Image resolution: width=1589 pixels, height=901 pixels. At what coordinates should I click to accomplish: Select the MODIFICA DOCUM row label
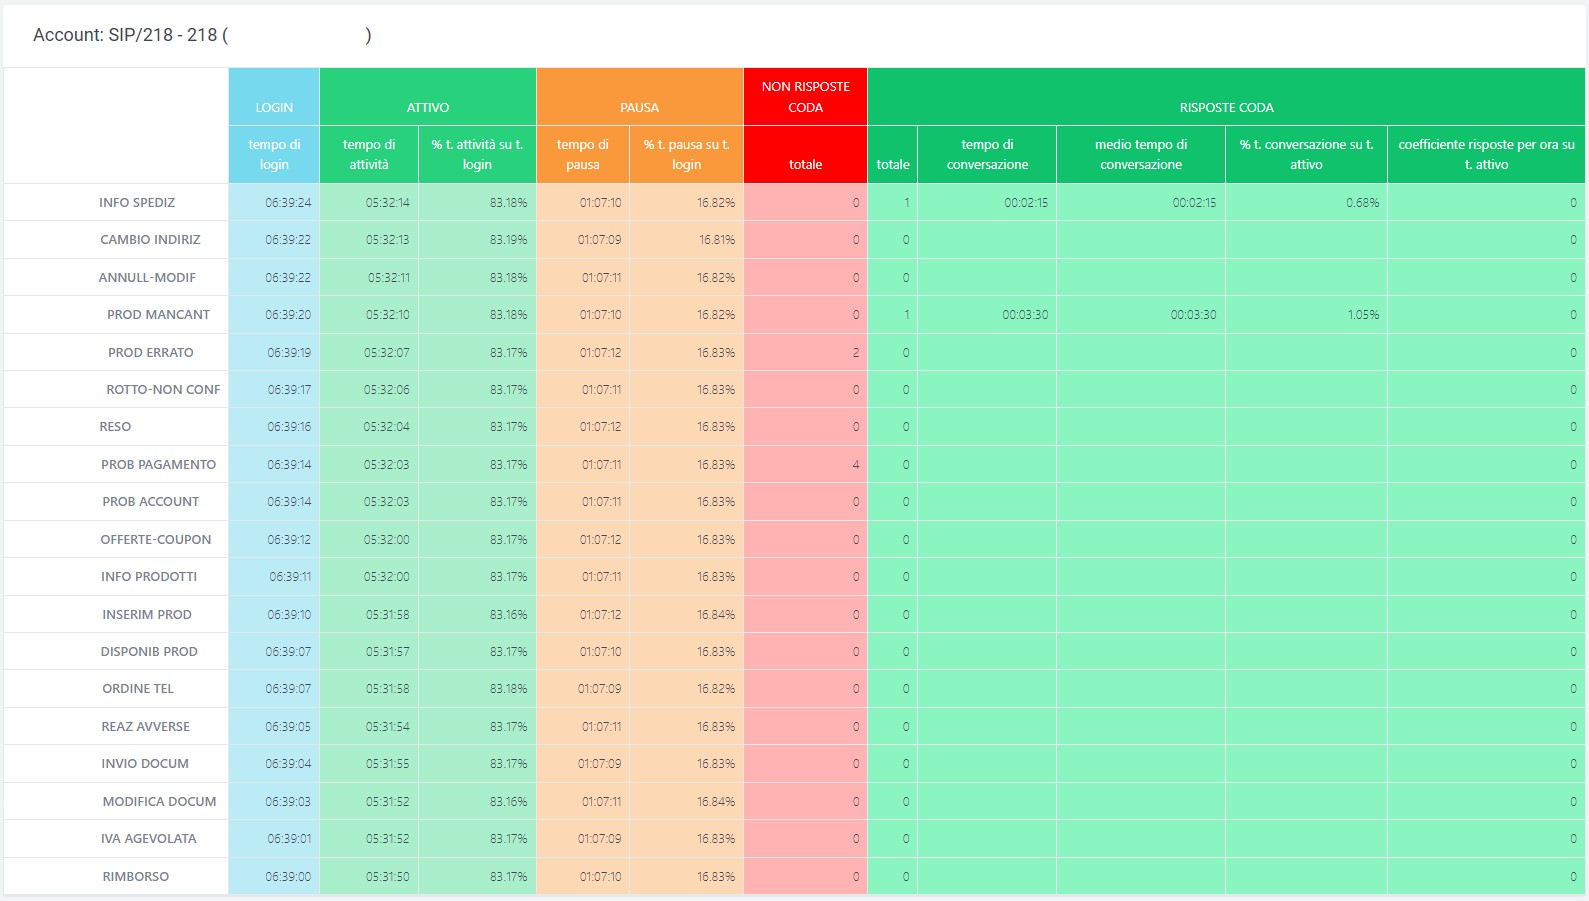pyautogui.click(x=159, y=801)
